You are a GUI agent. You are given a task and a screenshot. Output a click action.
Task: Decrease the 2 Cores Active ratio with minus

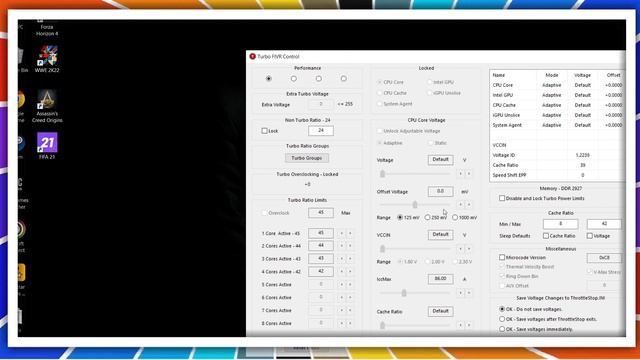(342, 246)
